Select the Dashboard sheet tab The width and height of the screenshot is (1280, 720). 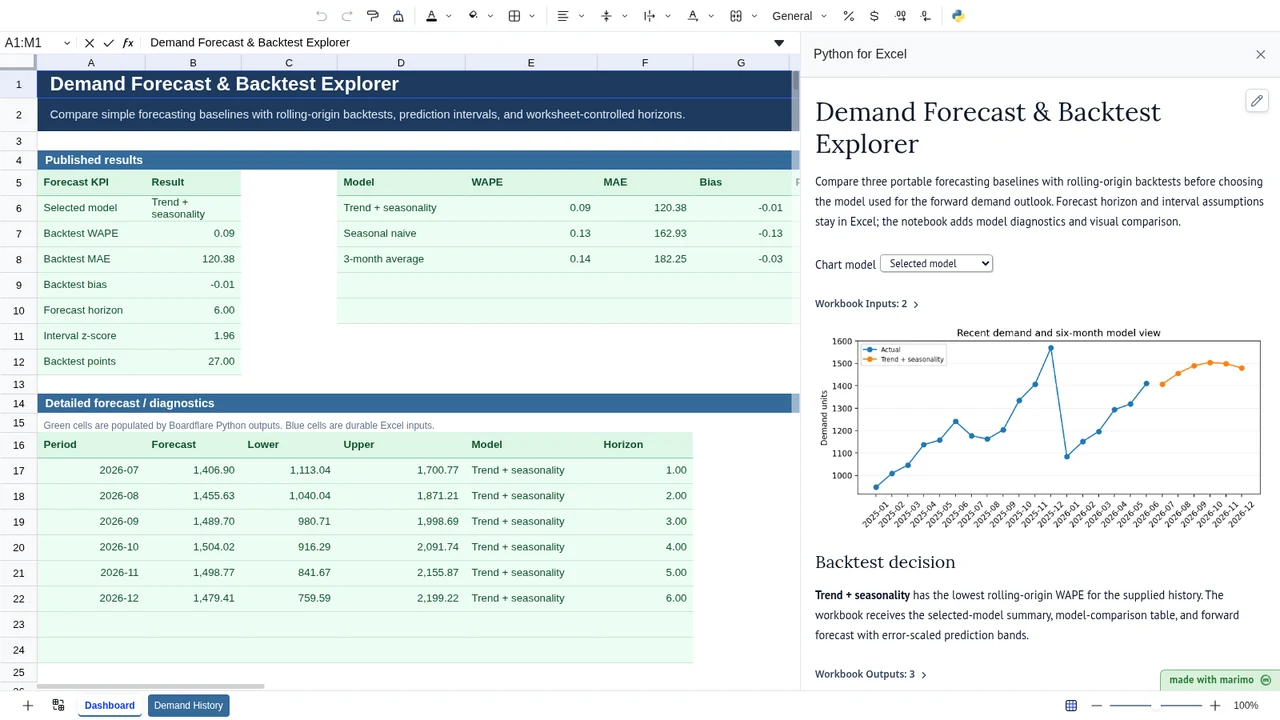pos(109,705)
